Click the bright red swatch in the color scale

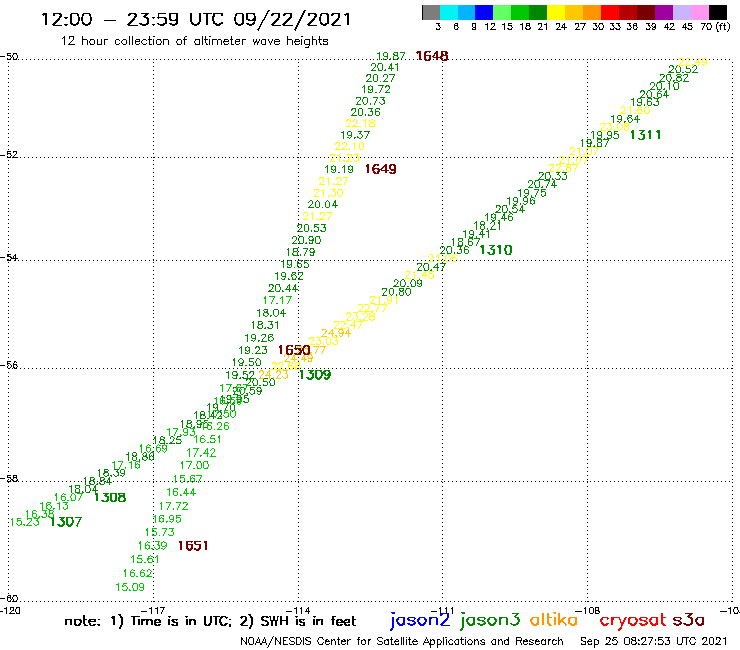(x=610, y=12)
